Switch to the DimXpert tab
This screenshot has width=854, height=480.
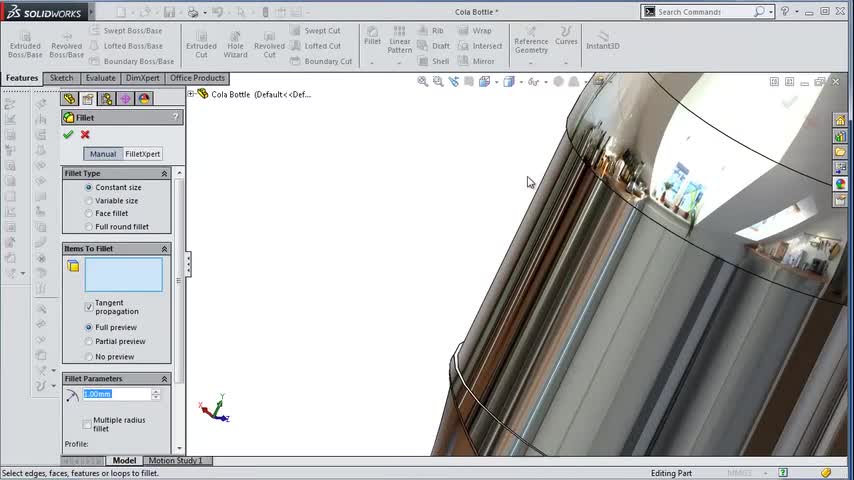click(143, 78)
